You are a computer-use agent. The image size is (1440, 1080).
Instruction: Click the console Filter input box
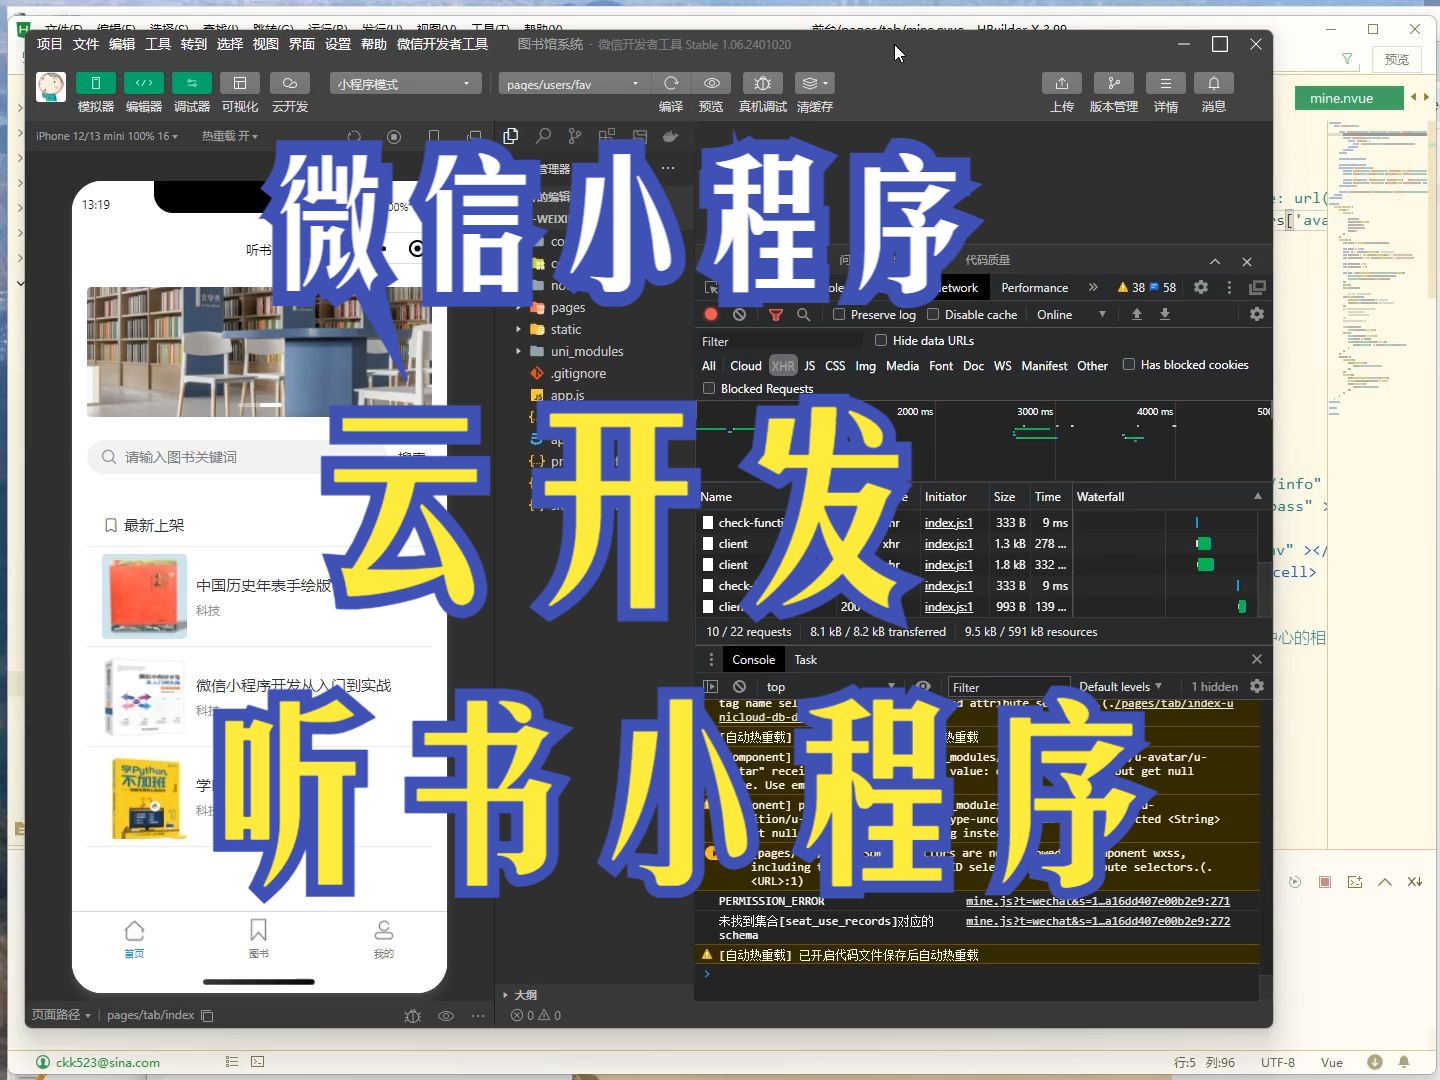[1008, 687]
